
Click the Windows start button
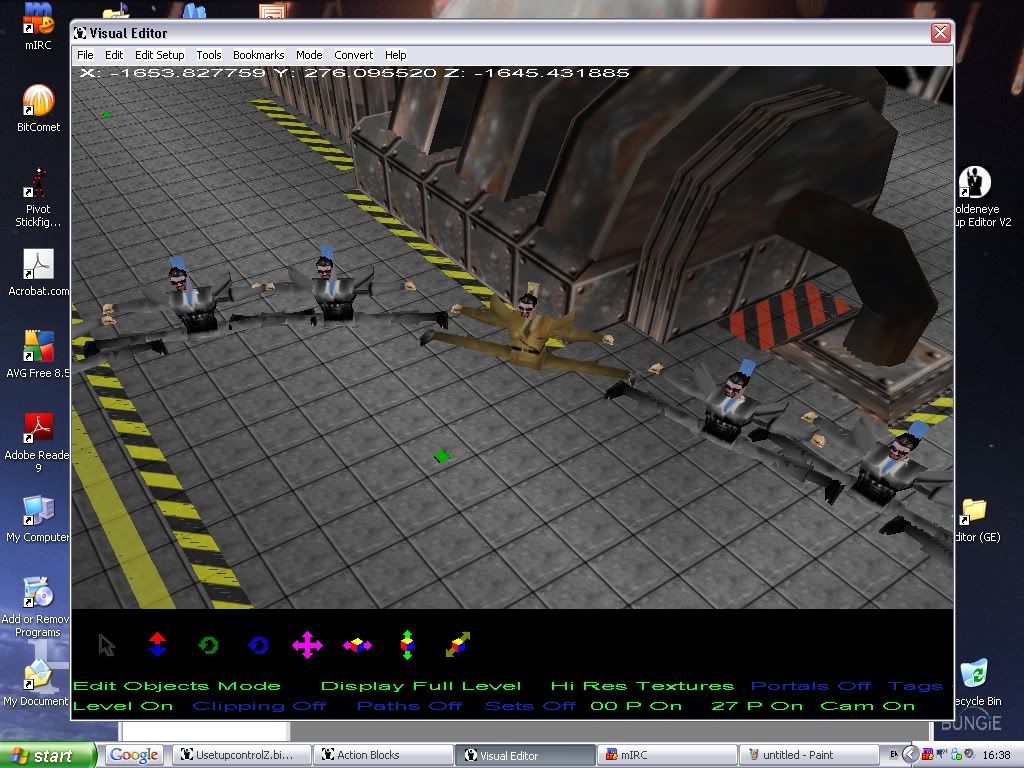coord(47,756)
